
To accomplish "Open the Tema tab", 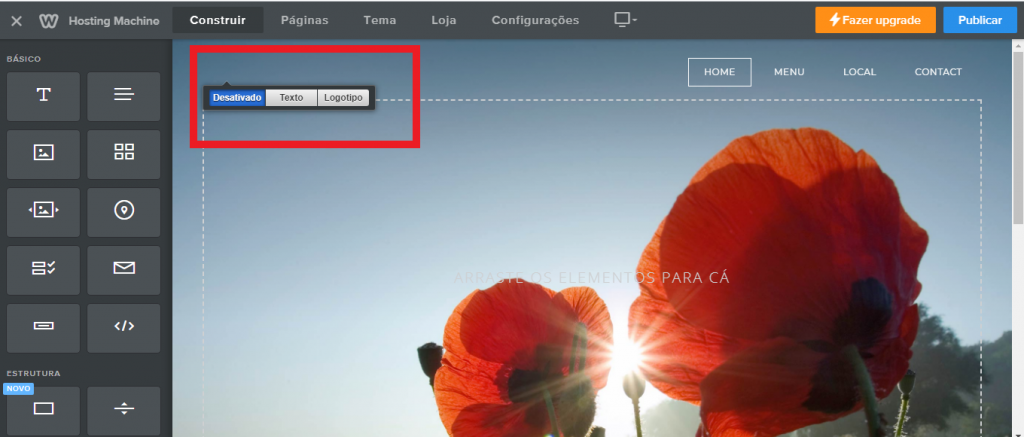I will 379,20.
